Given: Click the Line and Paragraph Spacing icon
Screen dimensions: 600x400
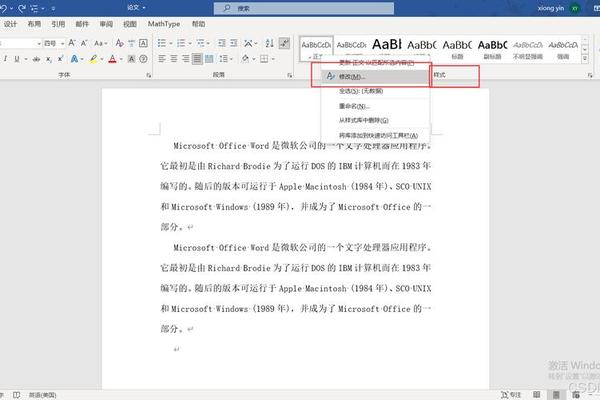Looking at the screenshot, I should pyautogui.click(x=223, y=59).
